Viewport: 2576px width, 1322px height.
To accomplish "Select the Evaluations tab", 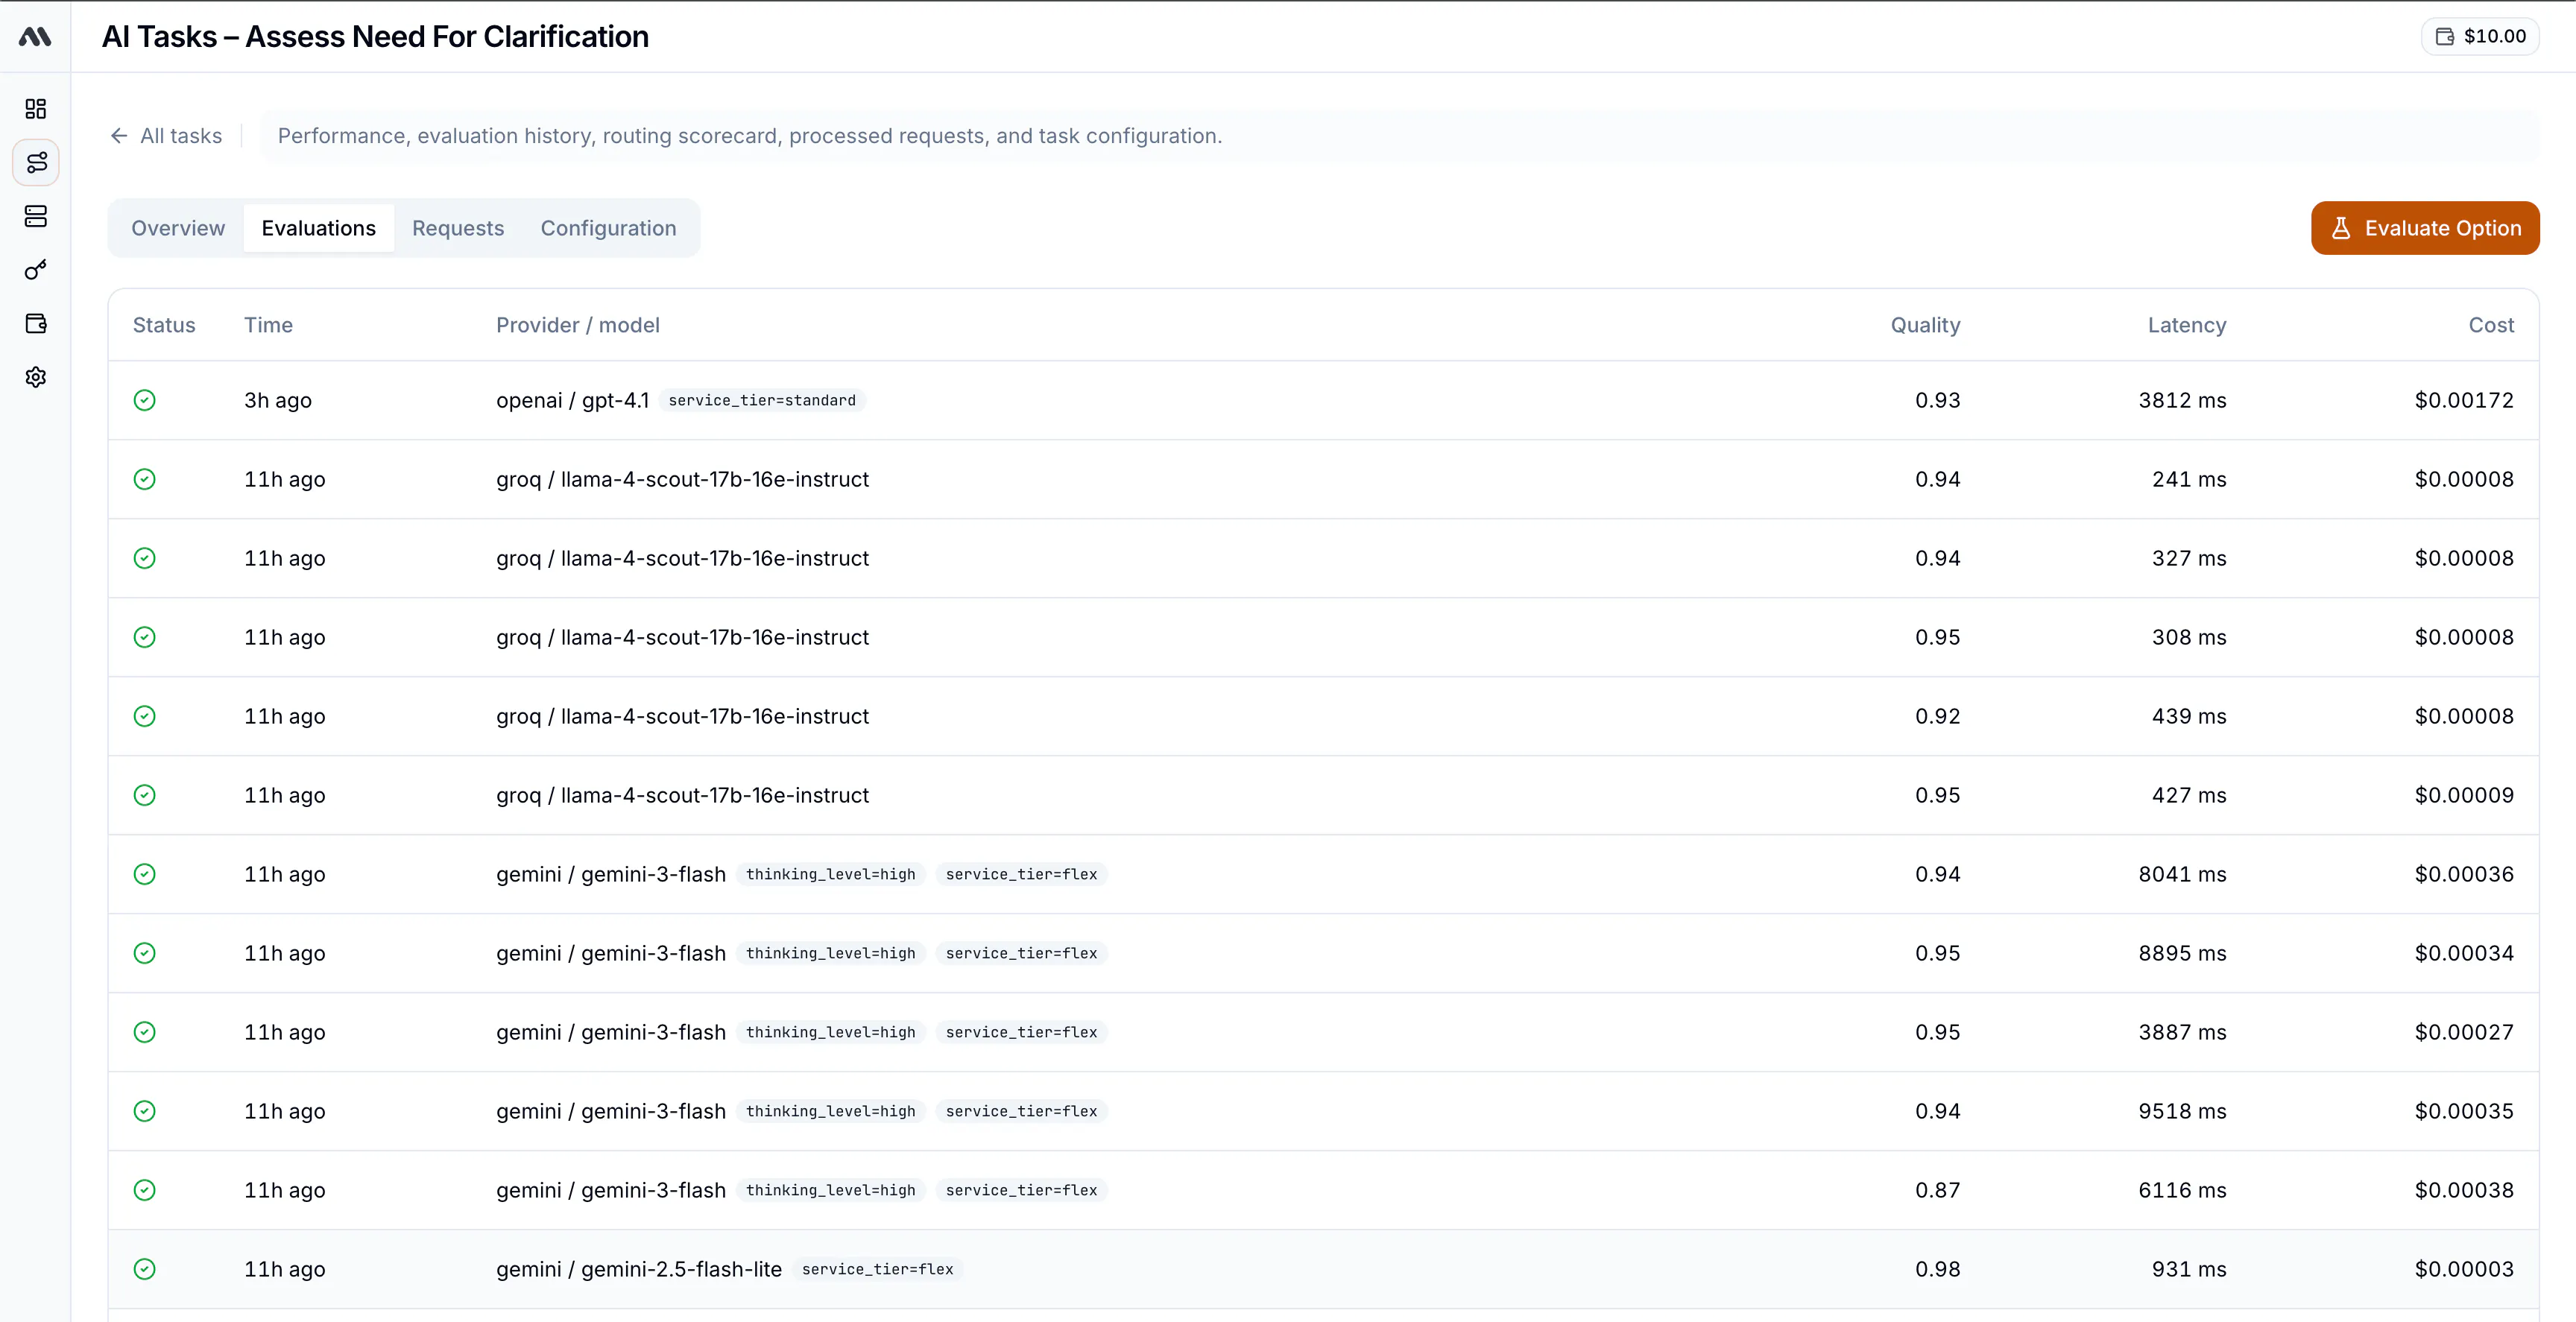I will [318, 228].
